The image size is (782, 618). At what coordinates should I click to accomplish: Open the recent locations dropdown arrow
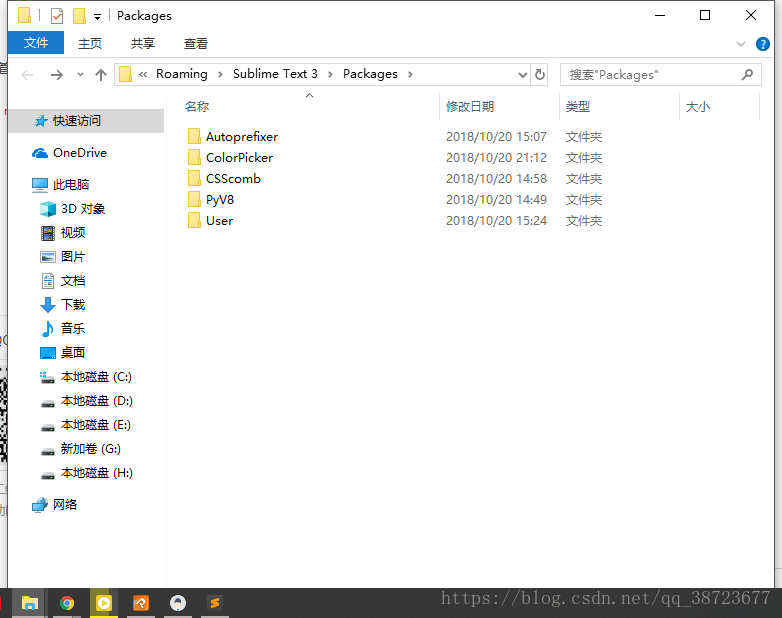point(80,75)
